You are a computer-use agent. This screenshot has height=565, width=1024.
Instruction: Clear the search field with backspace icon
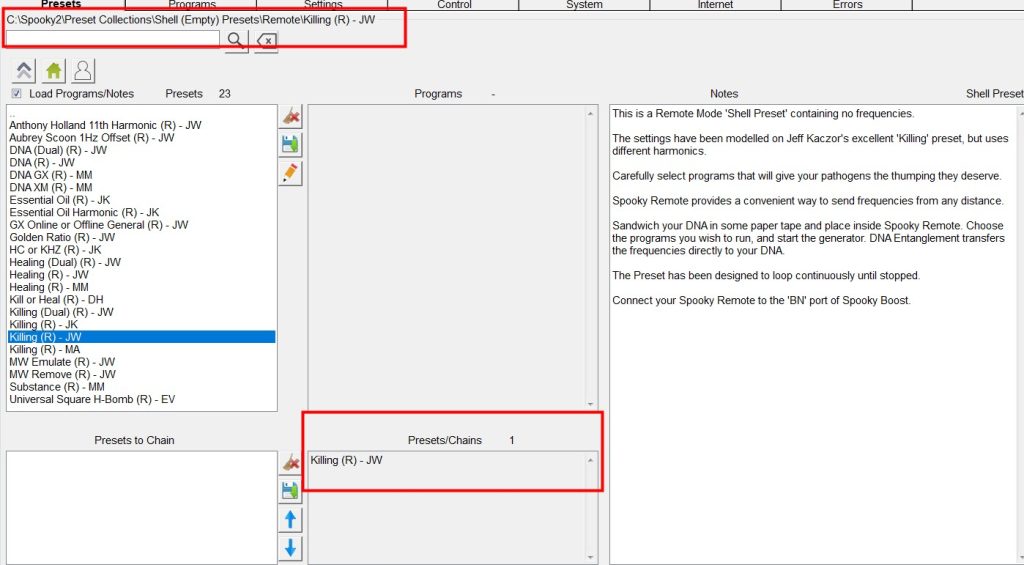point(266,40)
